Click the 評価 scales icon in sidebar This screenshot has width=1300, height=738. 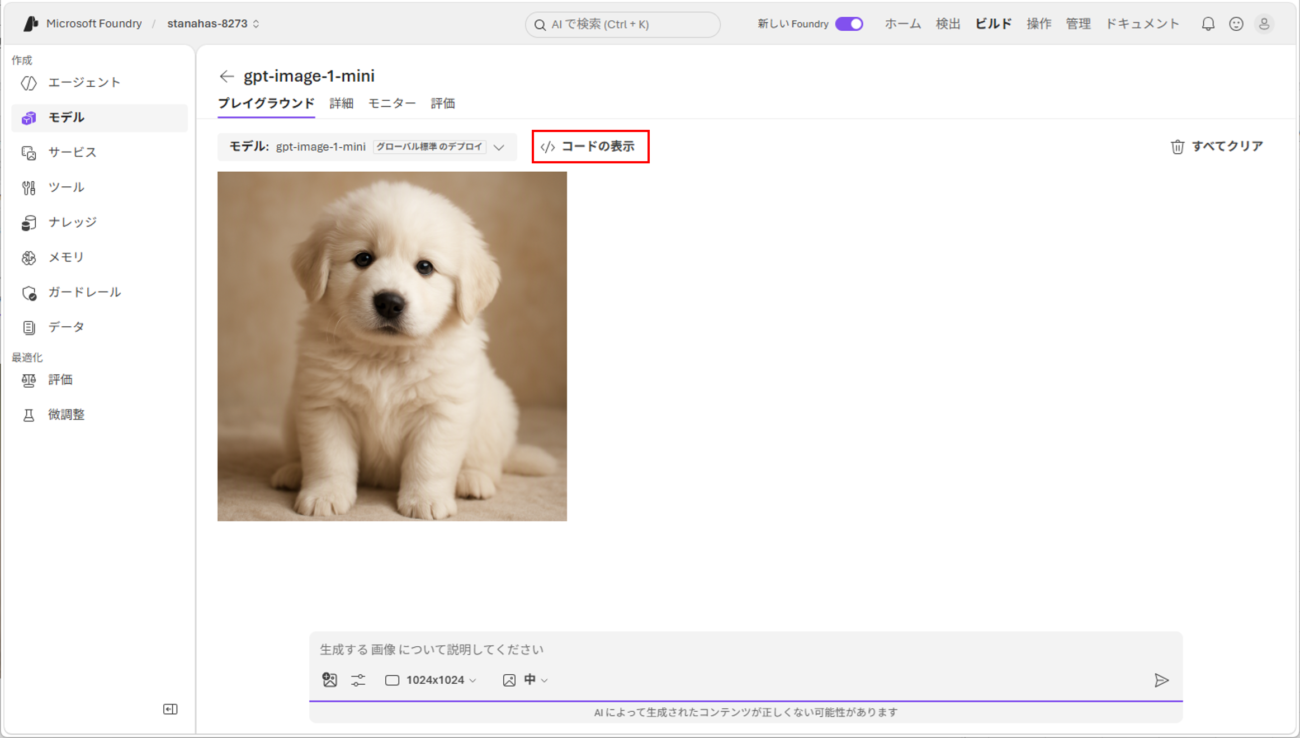click(x=29, y=380)
